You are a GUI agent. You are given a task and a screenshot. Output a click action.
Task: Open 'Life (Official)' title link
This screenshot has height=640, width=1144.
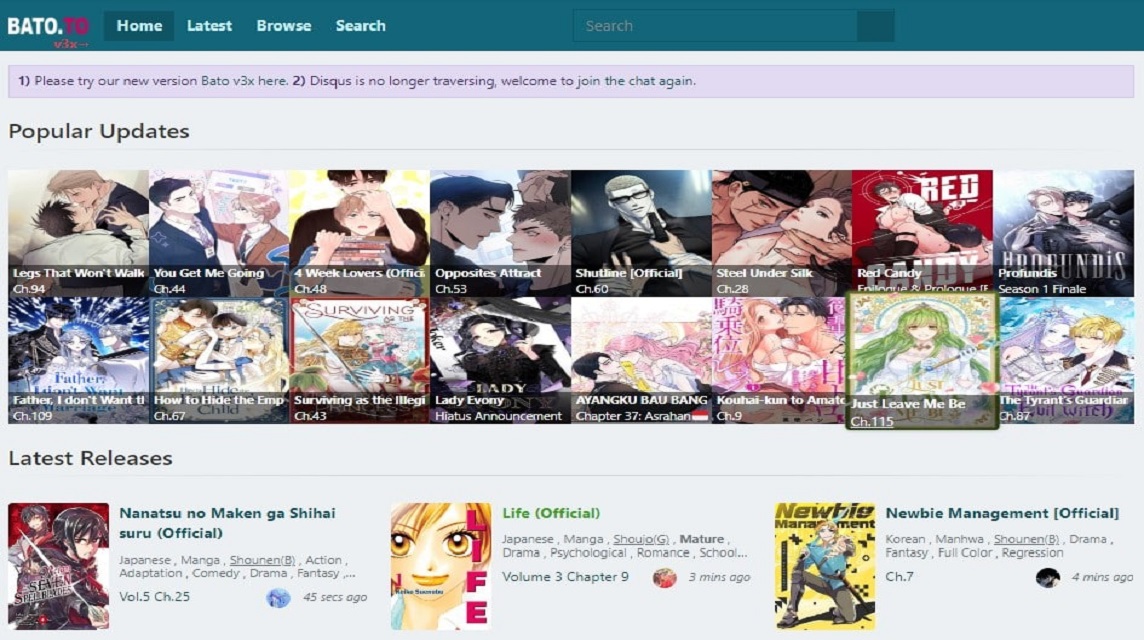551,513
